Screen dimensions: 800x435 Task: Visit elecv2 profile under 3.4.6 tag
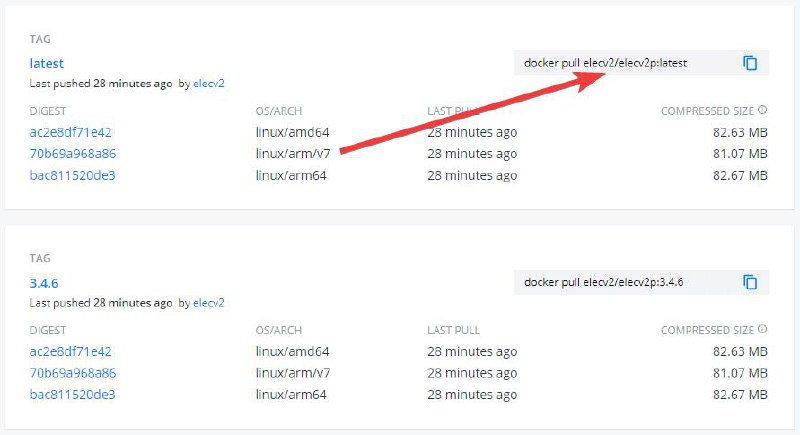[x=209, y=302]
